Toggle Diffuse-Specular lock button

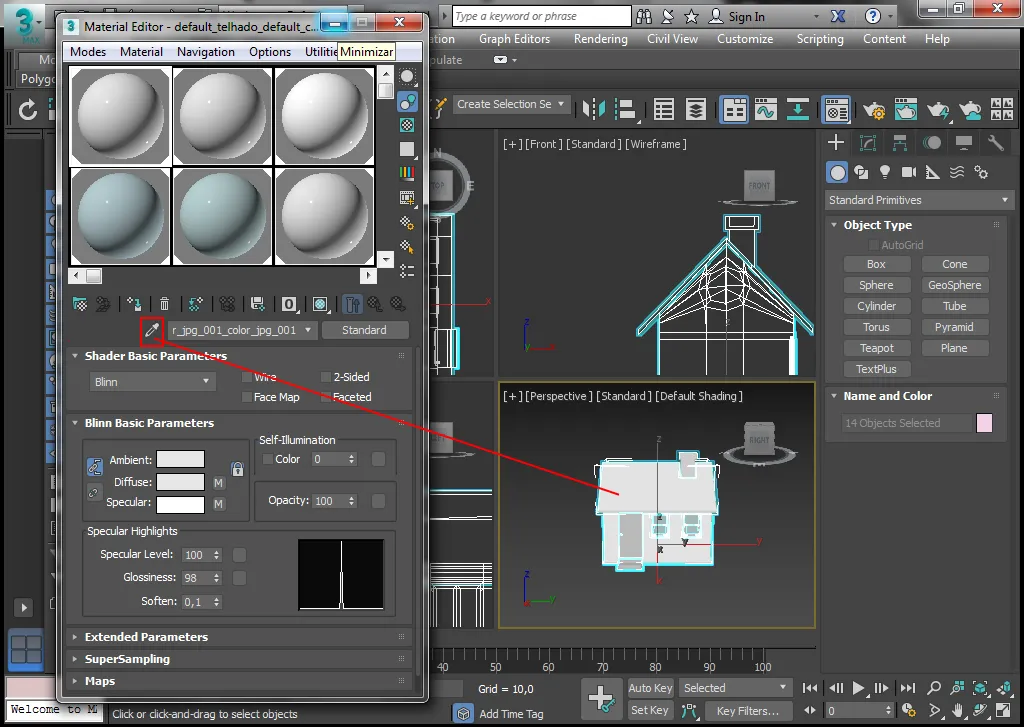pyautogui.click(x=93, y=493)
